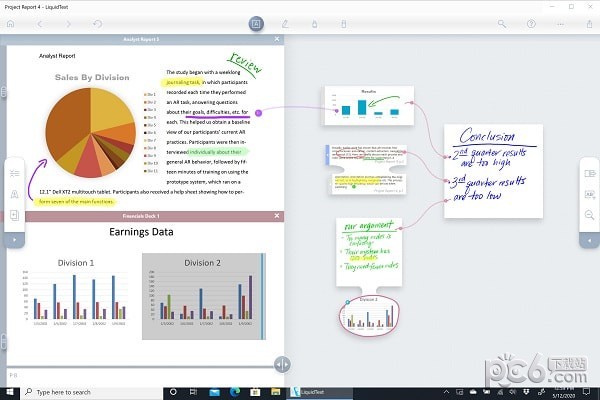
Task: Click the green handwritten 'review' annotation
Action: [x=245, y=62]
